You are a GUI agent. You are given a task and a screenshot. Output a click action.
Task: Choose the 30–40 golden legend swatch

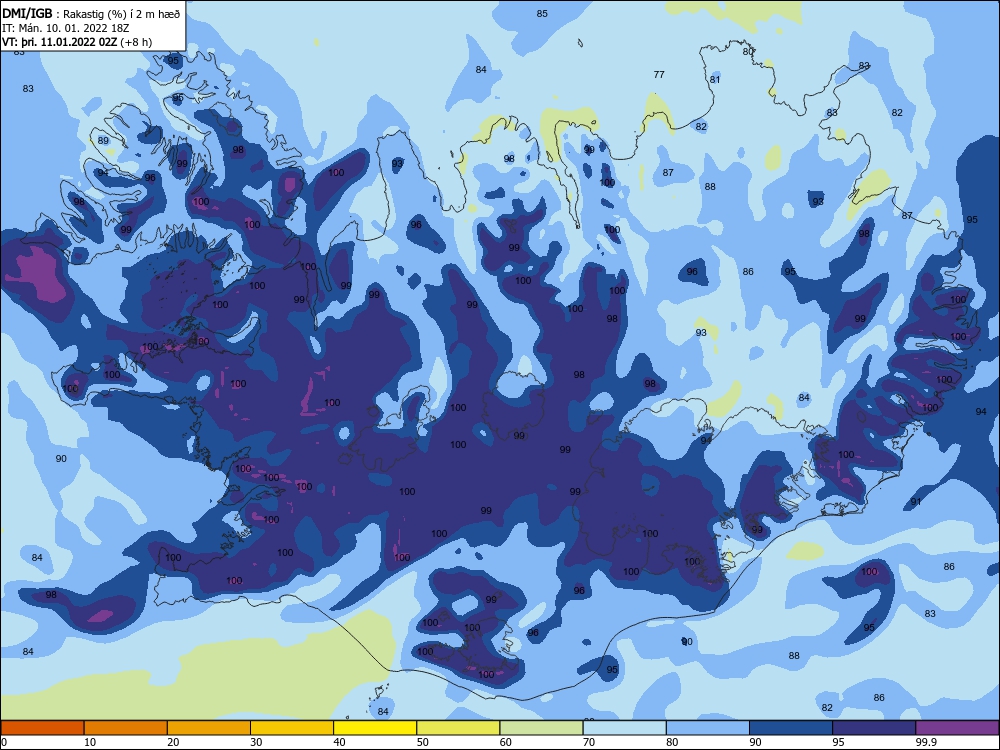pyautogui.click(x=292, y=728)
